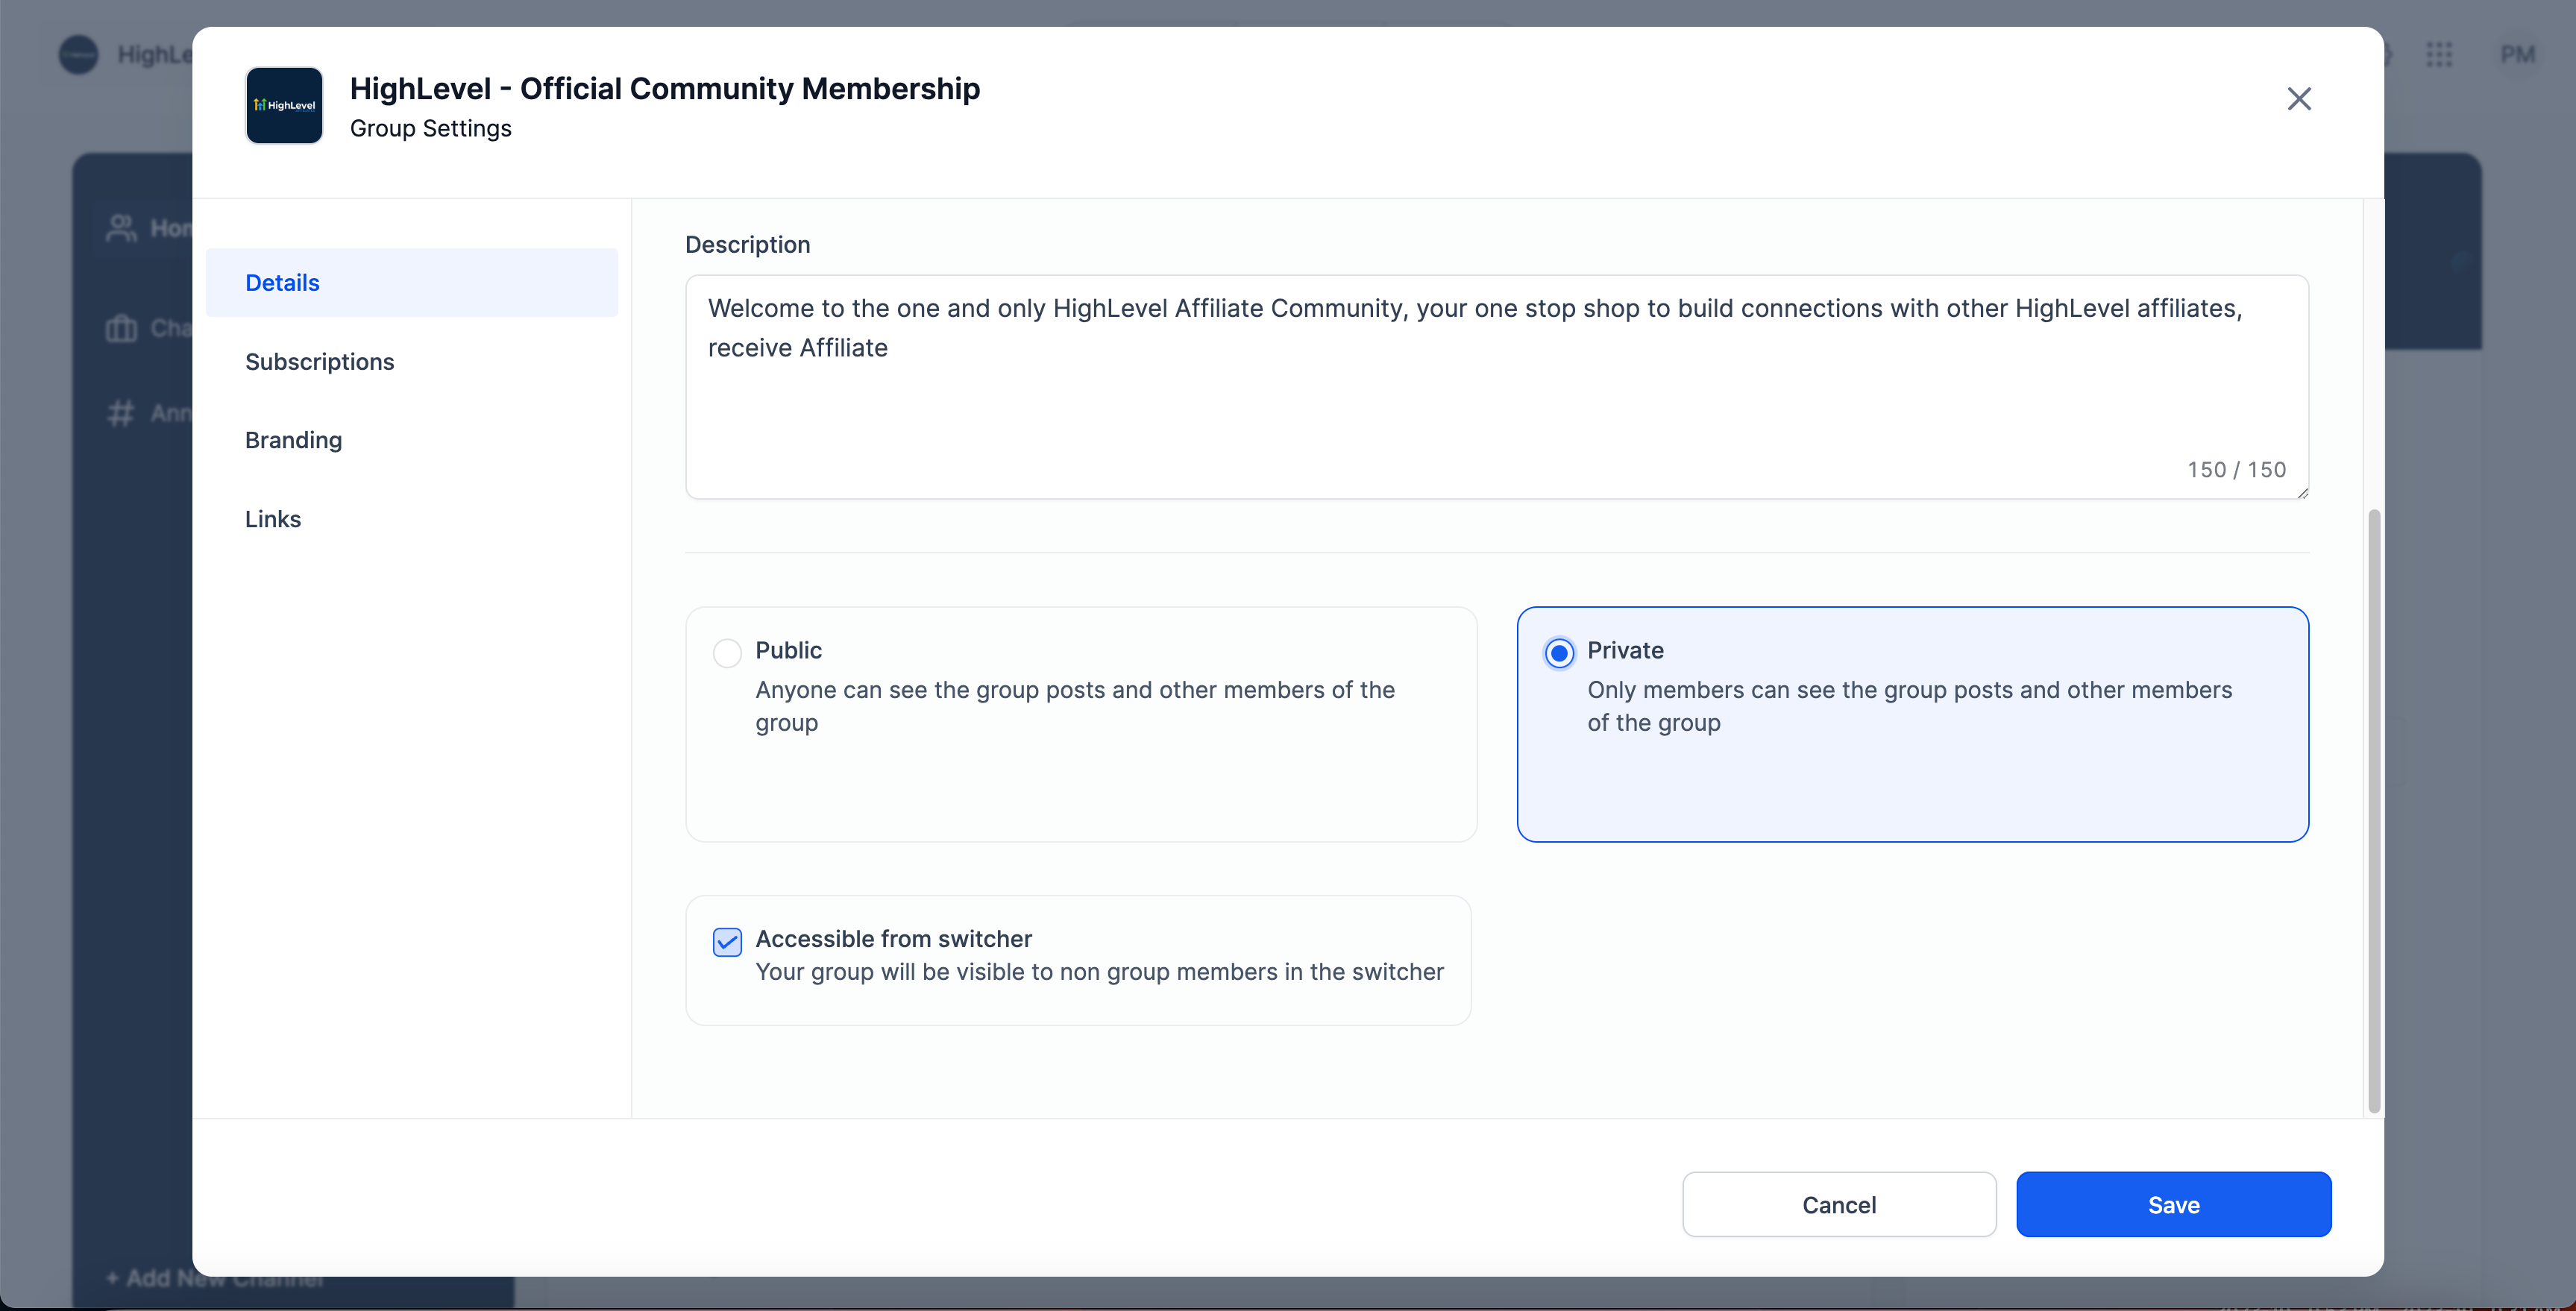
Task: Click the HighLevel logo in background header
Action: 79,54
